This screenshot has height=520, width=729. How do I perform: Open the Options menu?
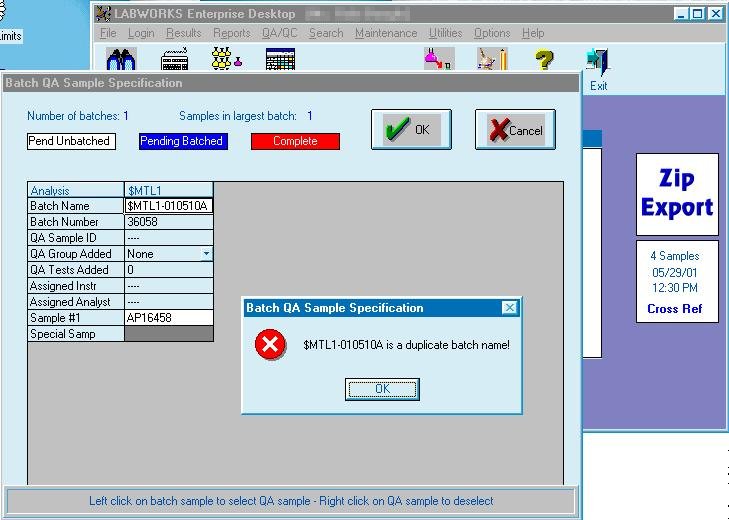pyautogui.click(x=492, y=33)
